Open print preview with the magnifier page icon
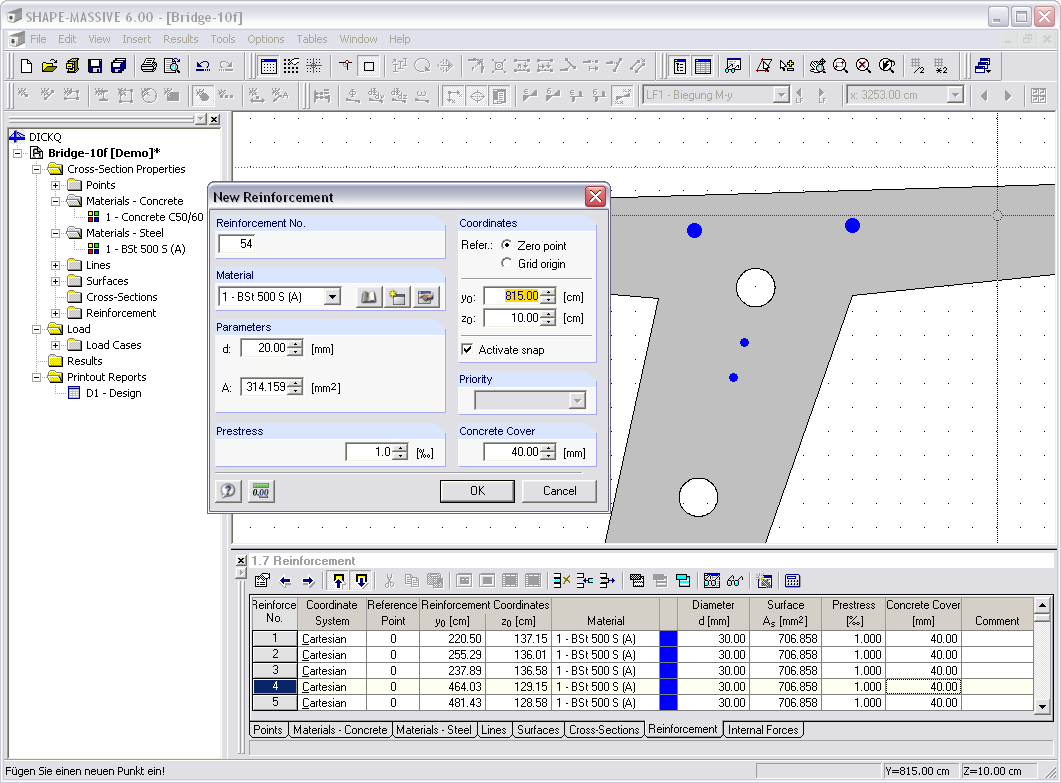Viewport: 1061px width, 783px height. tap(173, 66)
